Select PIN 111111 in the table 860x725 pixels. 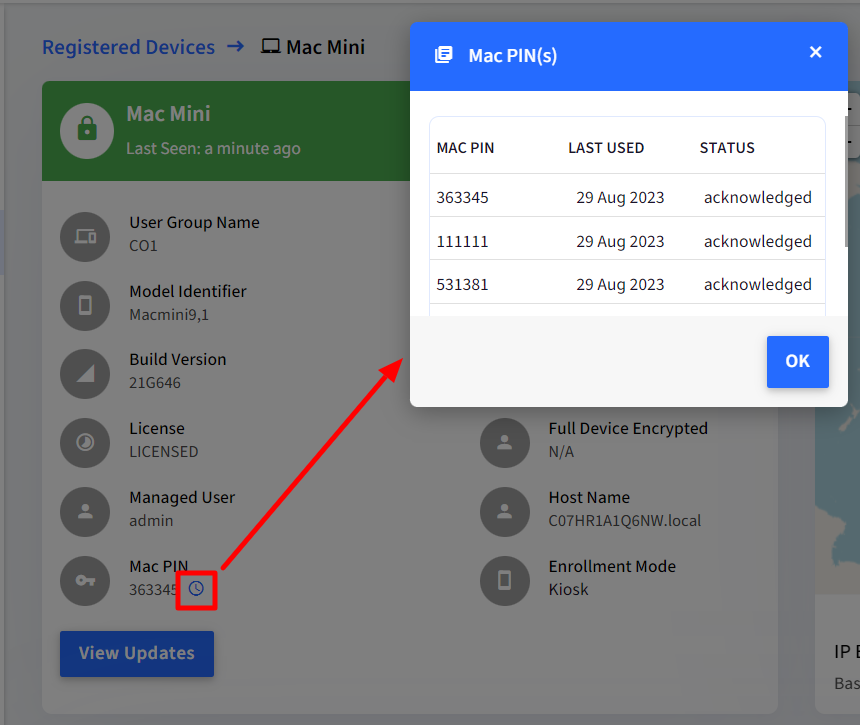coord(462,241)
